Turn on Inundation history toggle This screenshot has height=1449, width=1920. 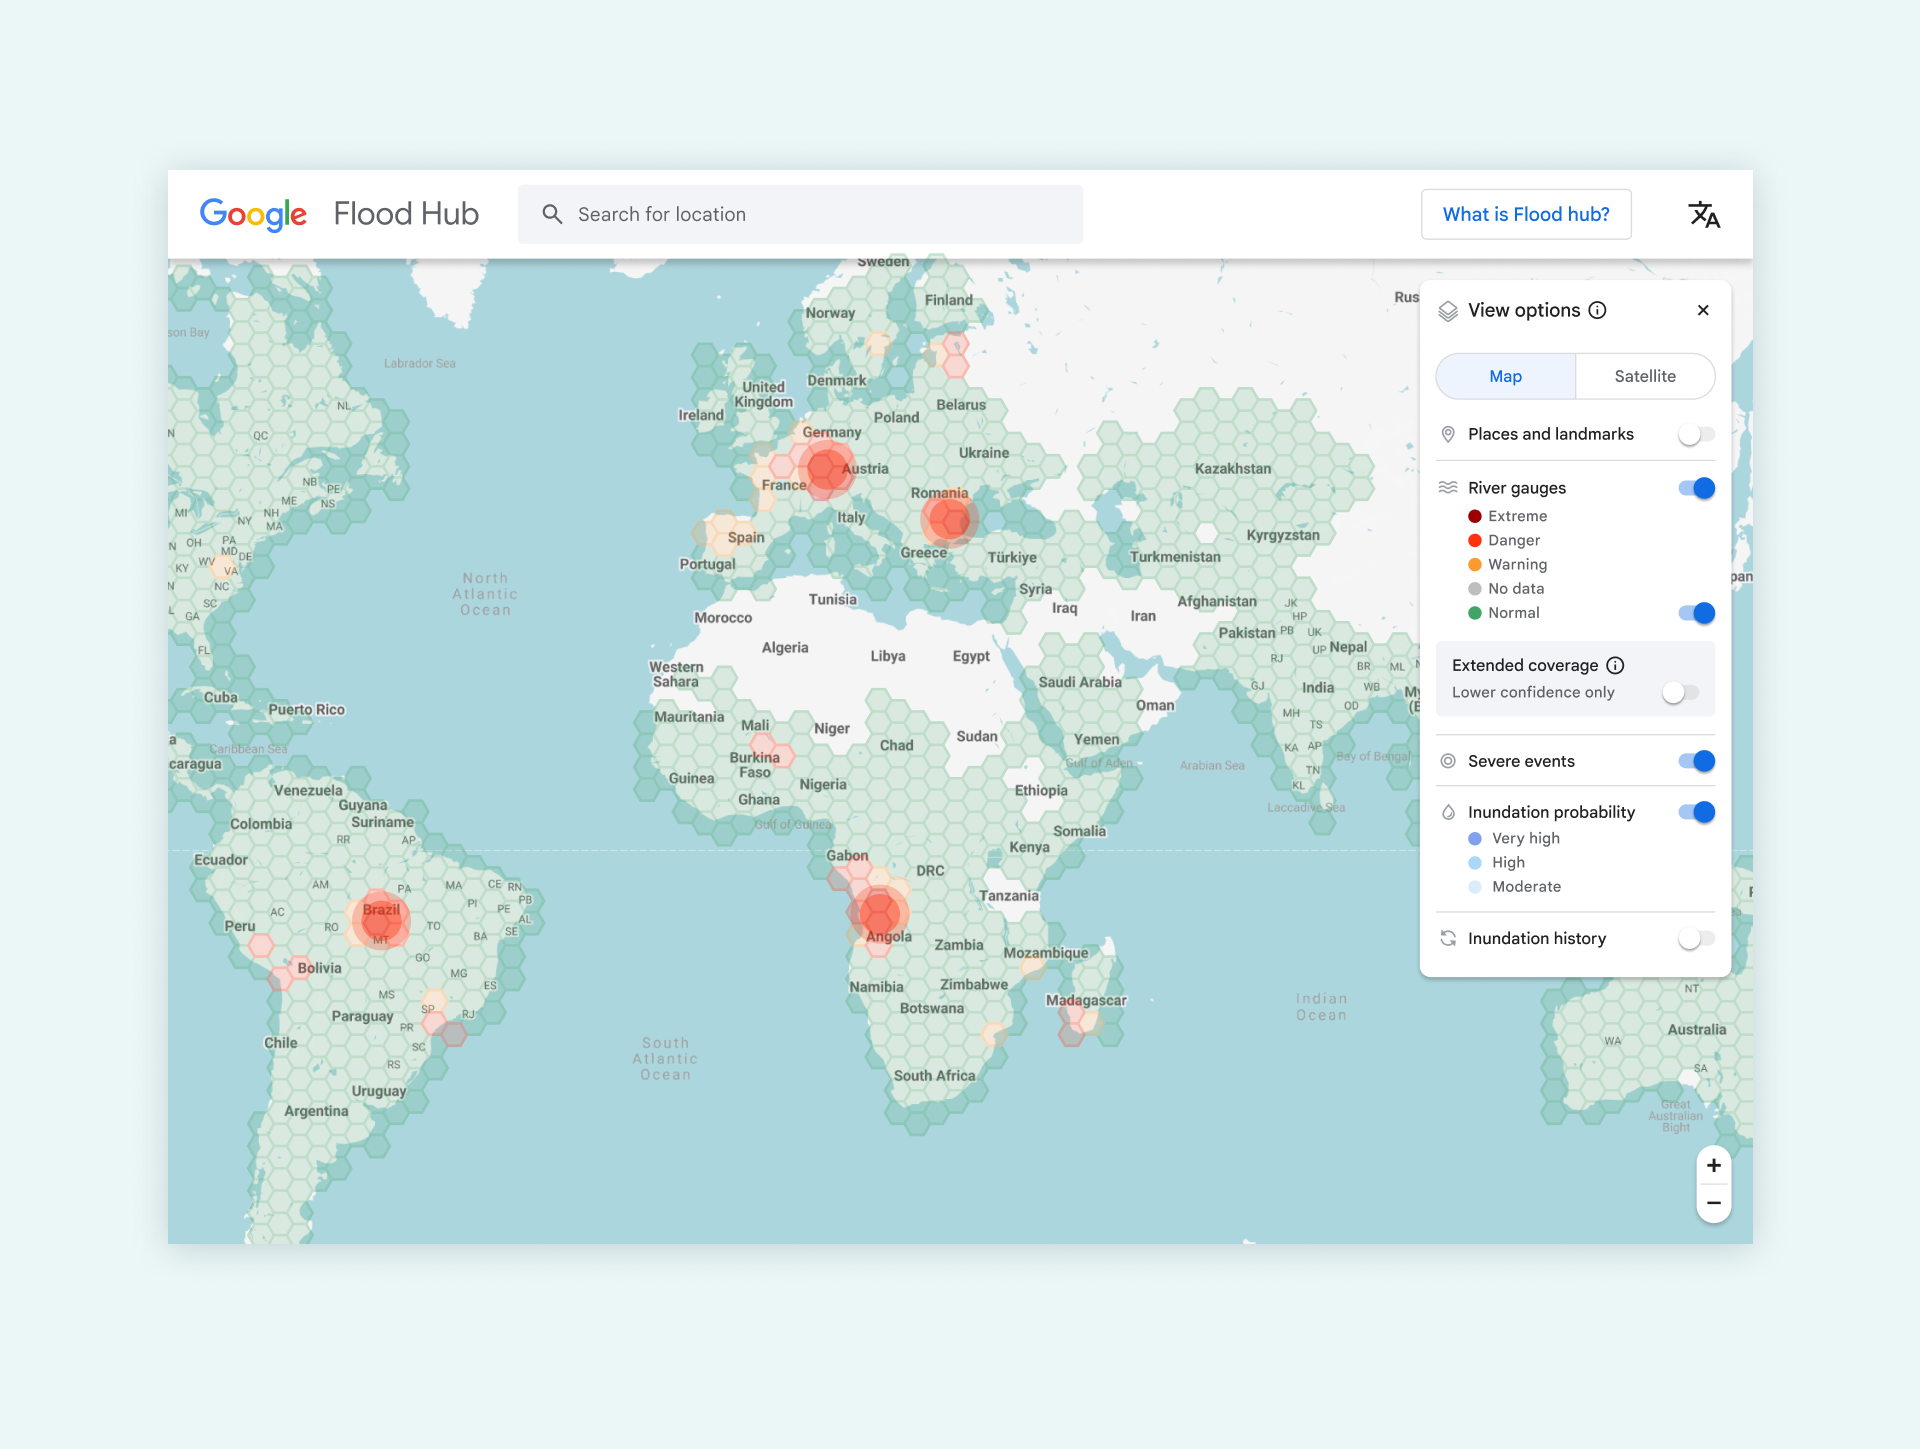(x=1696, y=938)
